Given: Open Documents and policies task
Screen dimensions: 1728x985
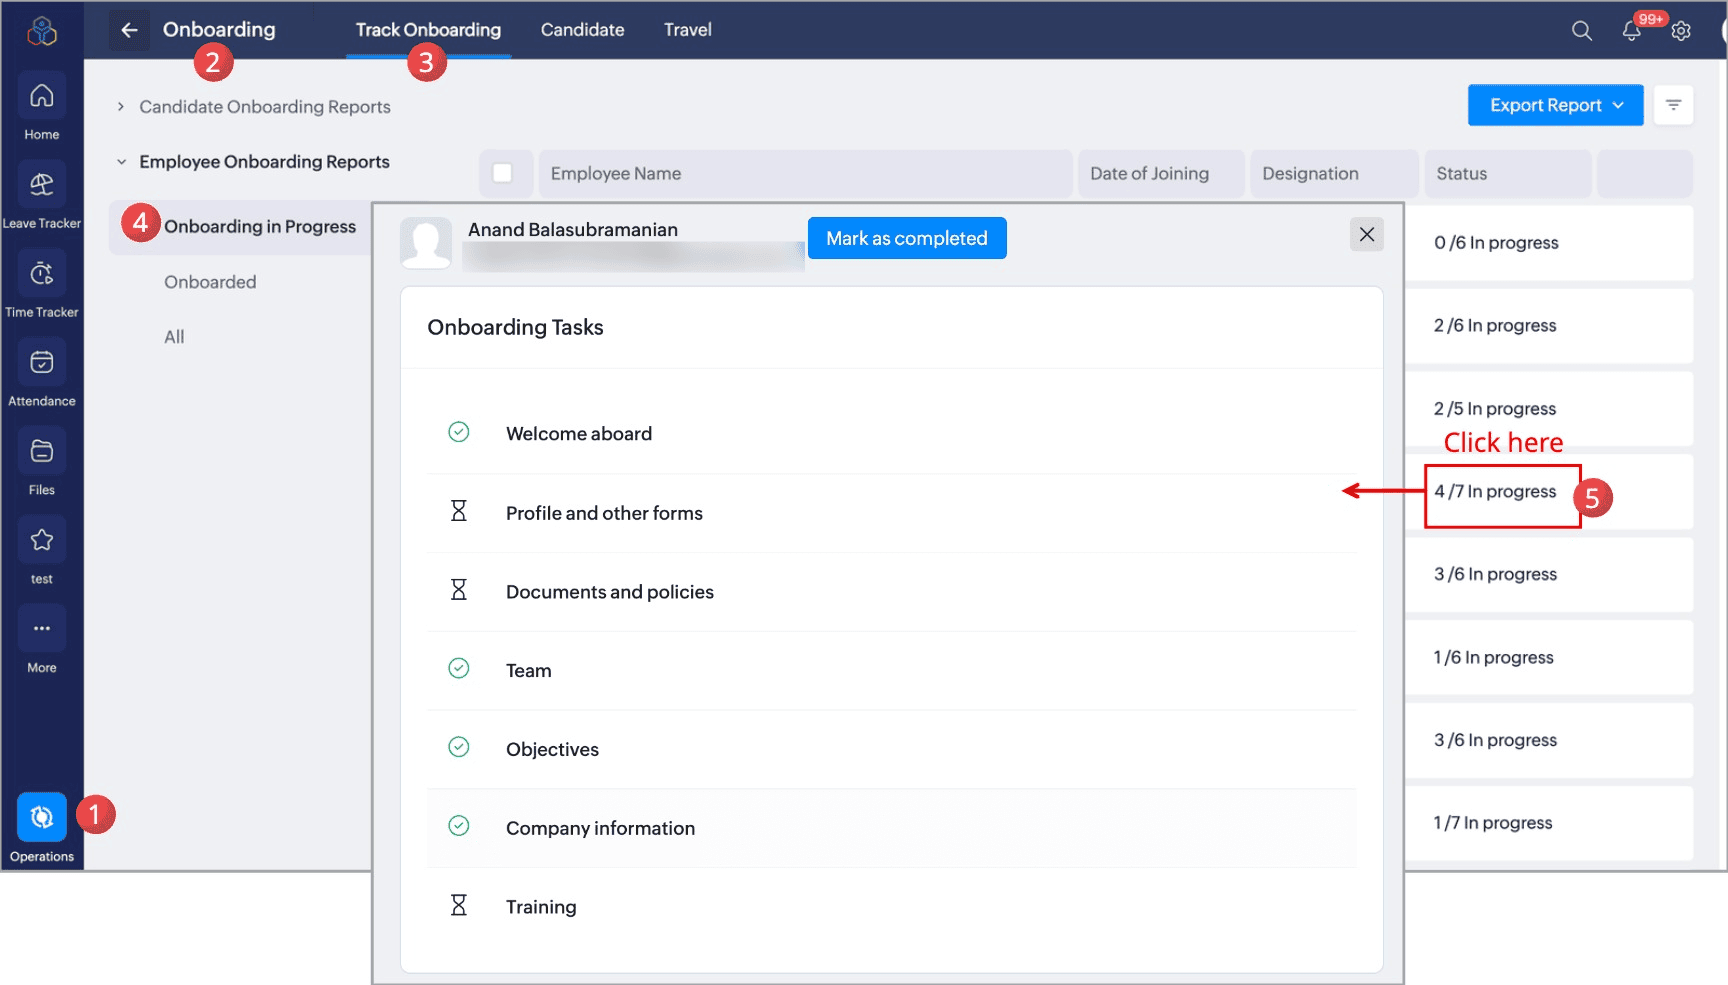Looking at the screenshot, I should tap(891, 592).
